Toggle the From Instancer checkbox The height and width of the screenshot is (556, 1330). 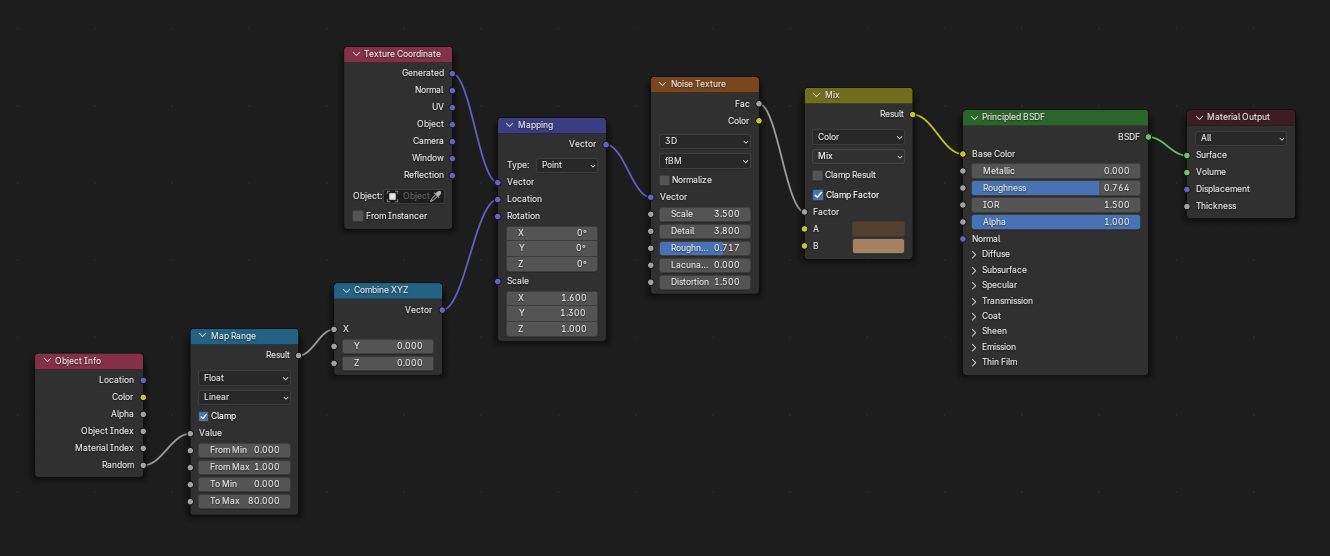359,216
